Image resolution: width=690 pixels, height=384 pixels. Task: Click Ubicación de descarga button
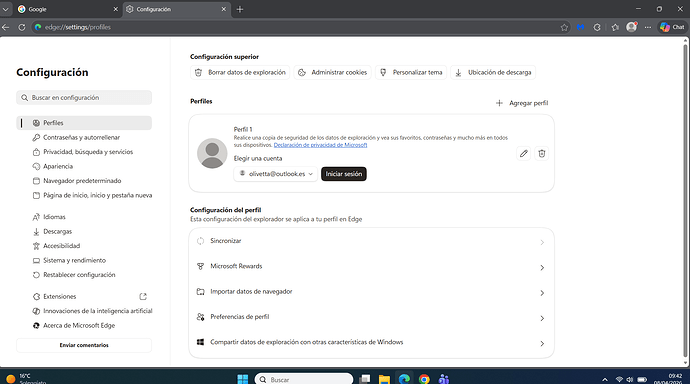click(493, 73)
